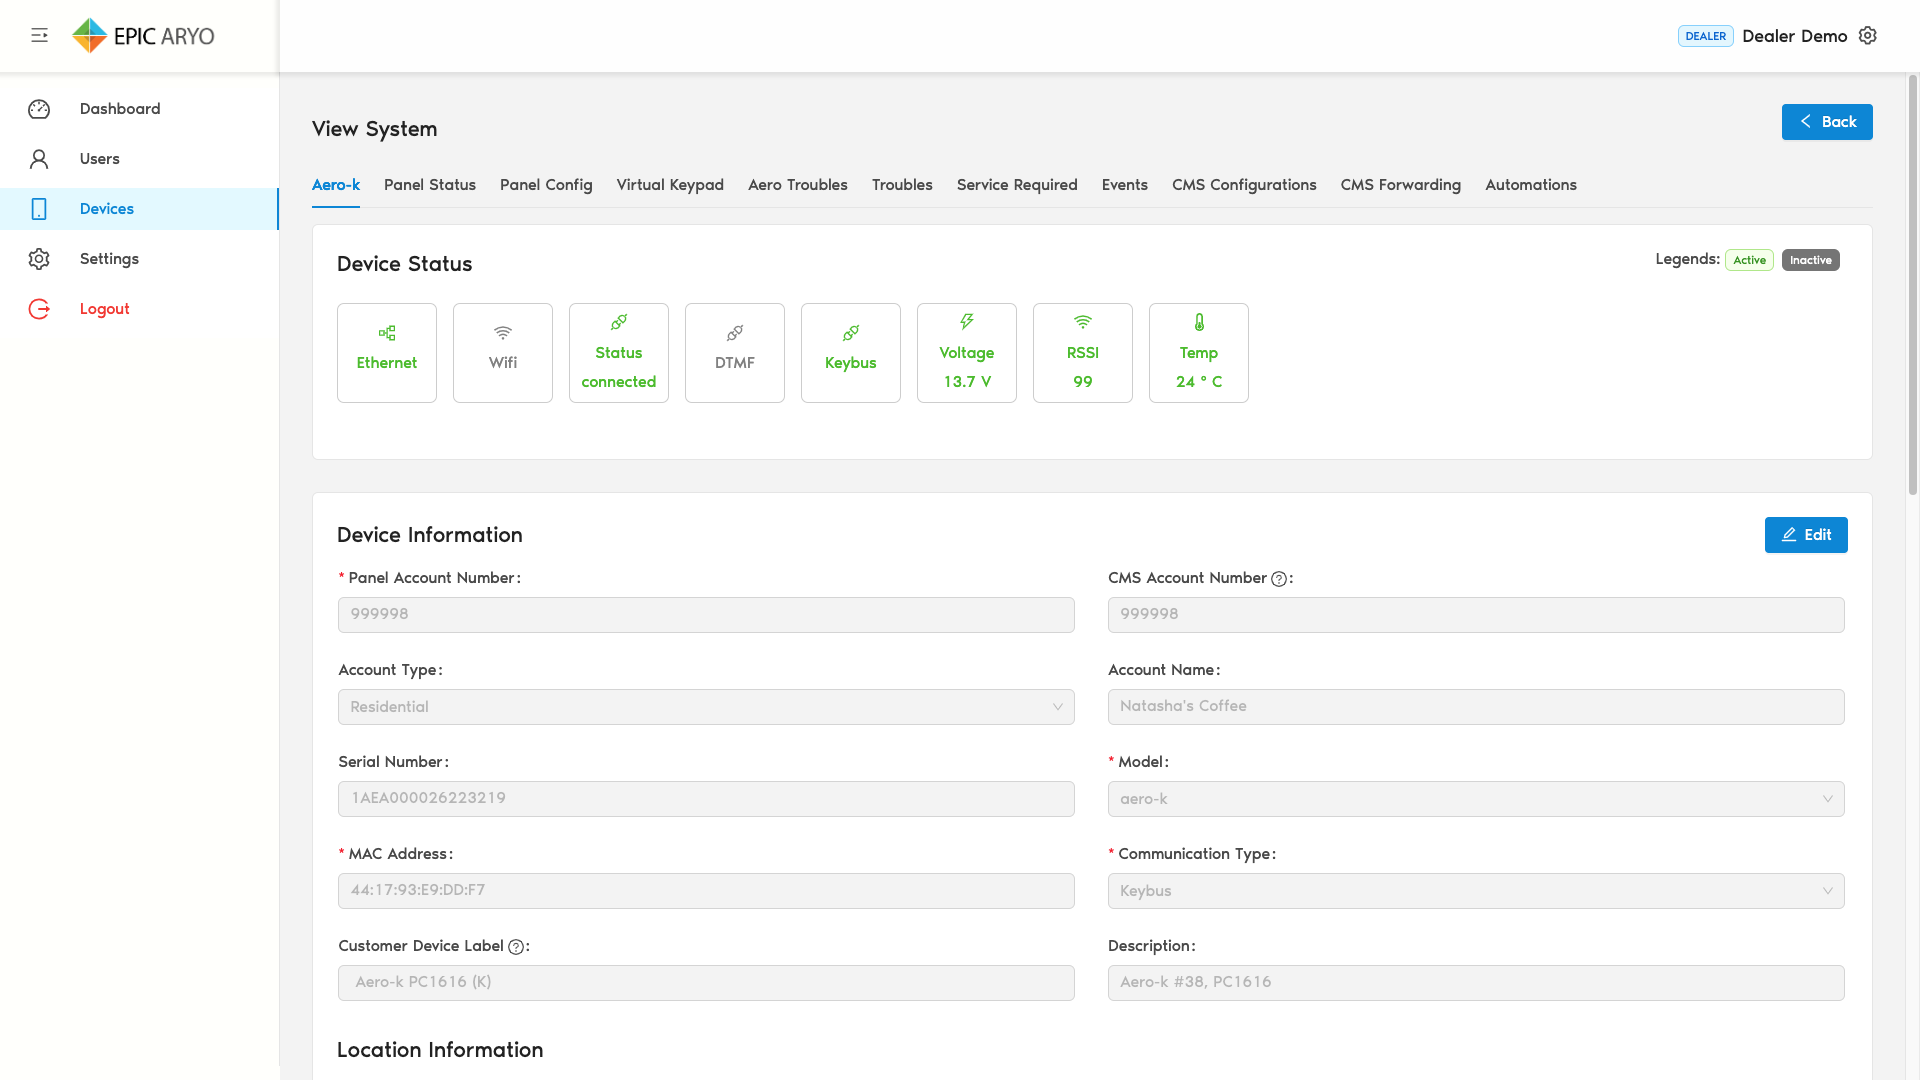Viewport: 1920px width, 1080px height.
Task: Click the Keybus status tile
Action: click(851, 353)
